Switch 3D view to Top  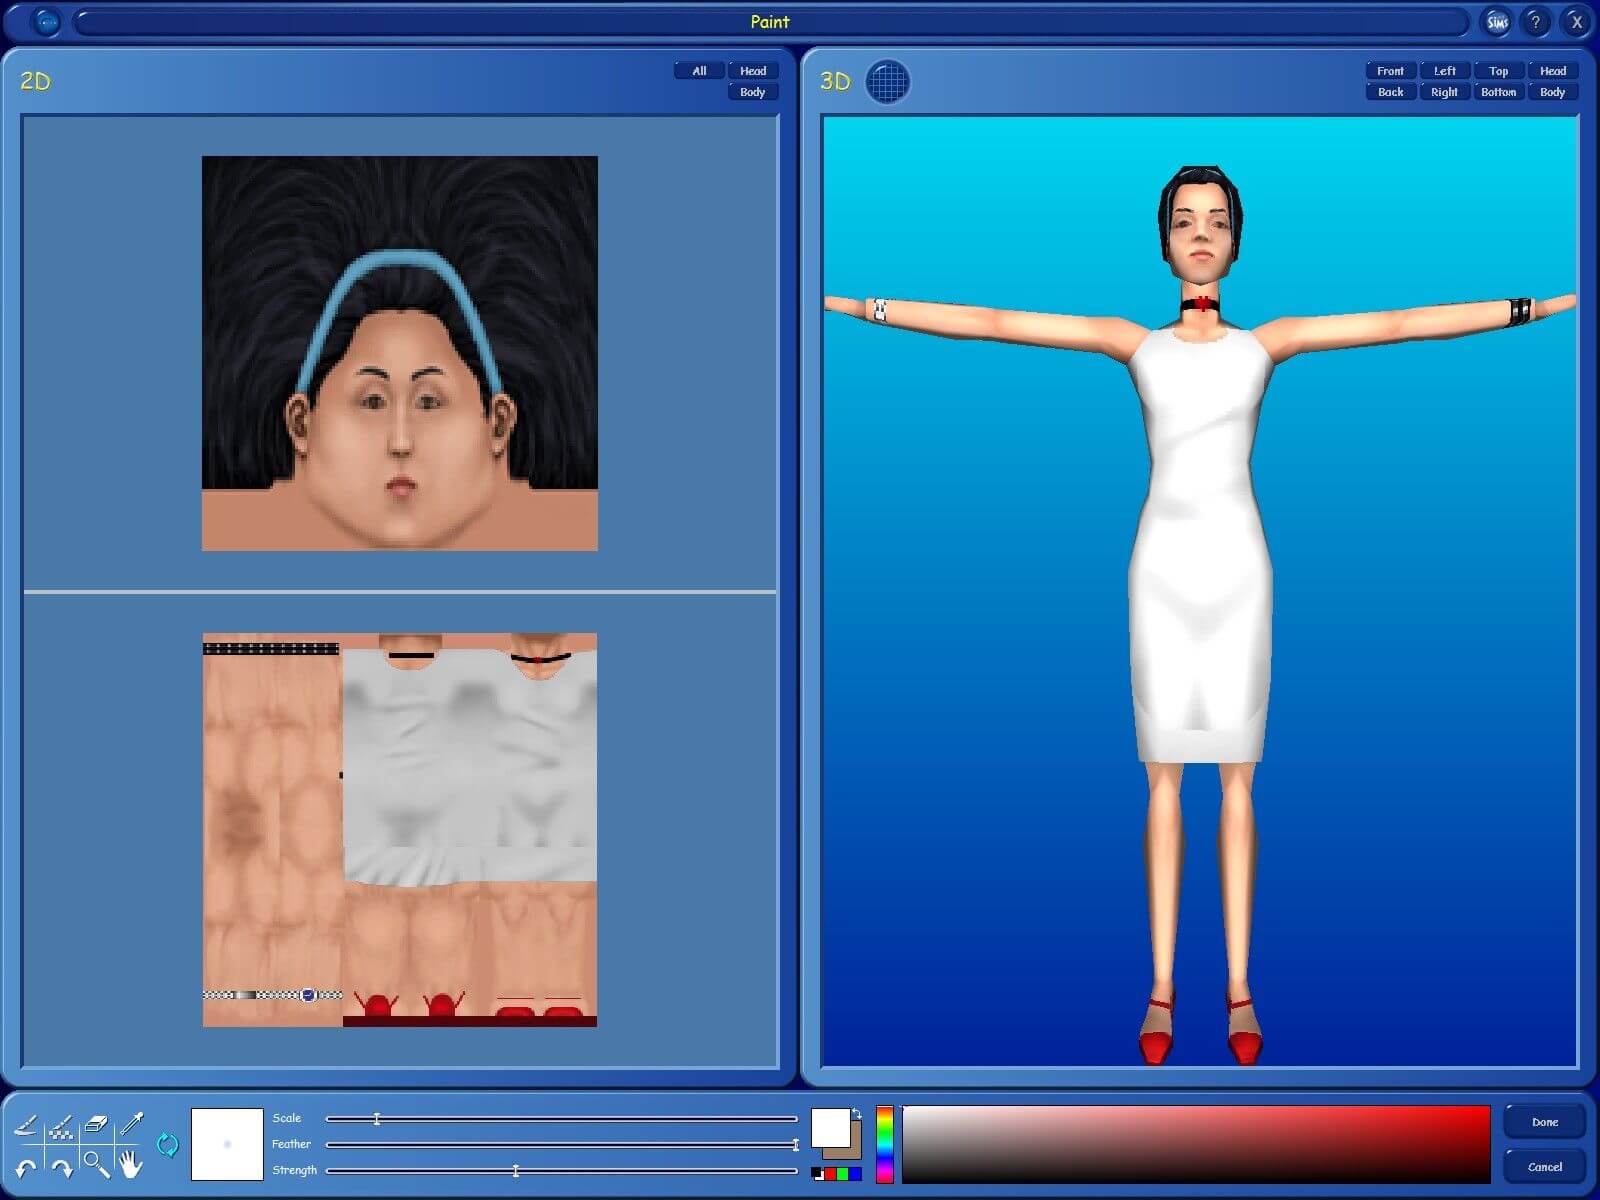[1499, 71]
